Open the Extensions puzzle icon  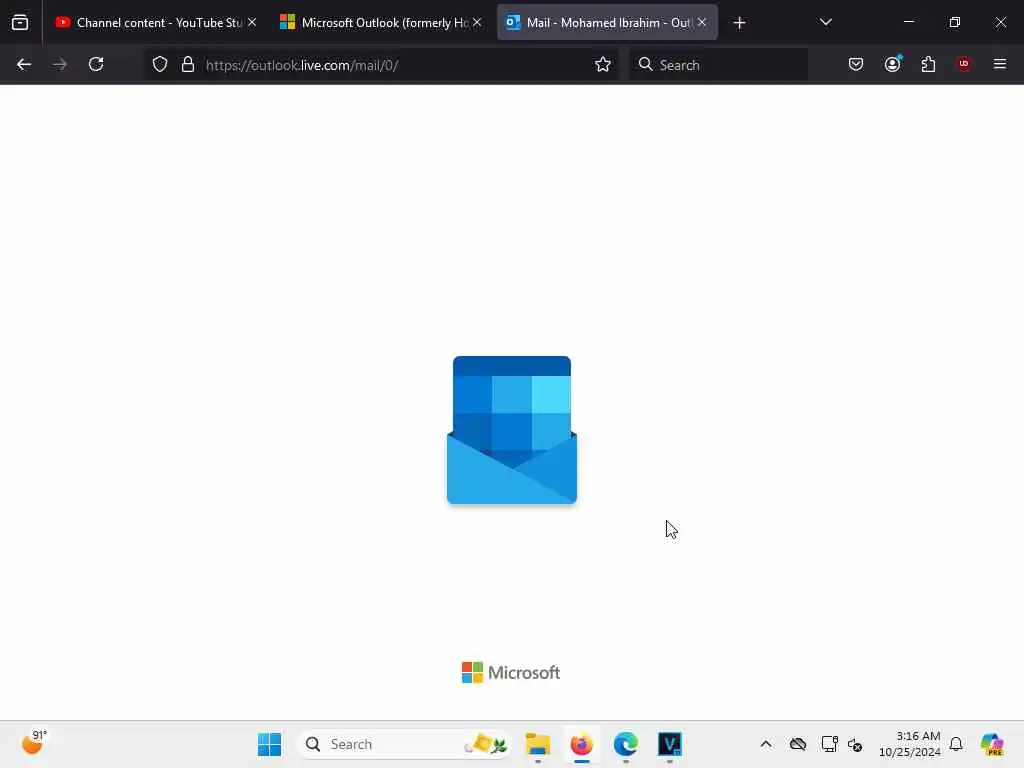[x=928, y=64]
